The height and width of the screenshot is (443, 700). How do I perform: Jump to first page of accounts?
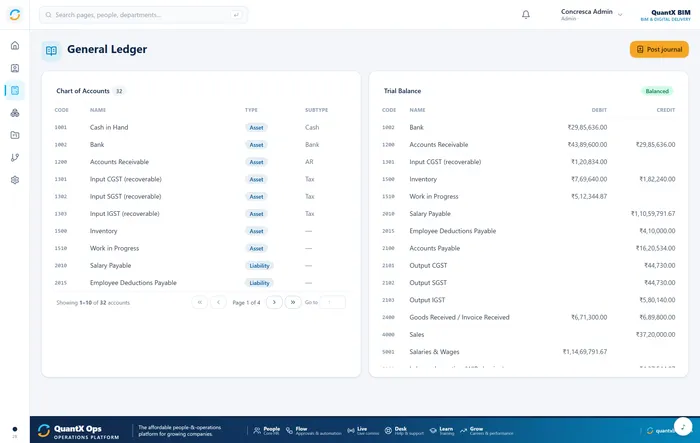tap(200, 302)
